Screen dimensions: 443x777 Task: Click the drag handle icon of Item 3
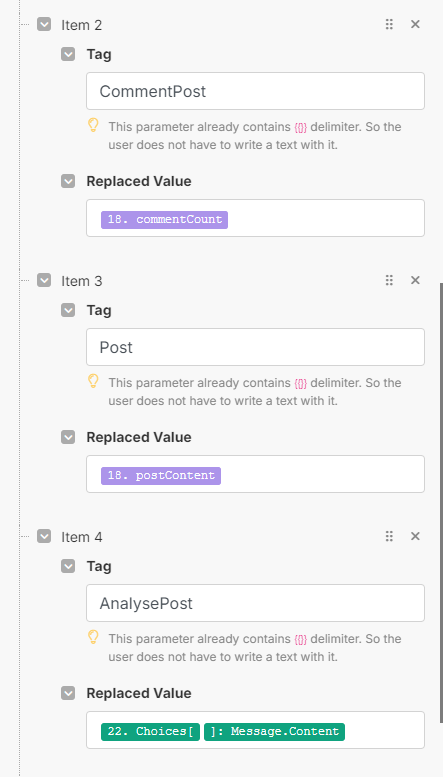[x=389, y=280]
